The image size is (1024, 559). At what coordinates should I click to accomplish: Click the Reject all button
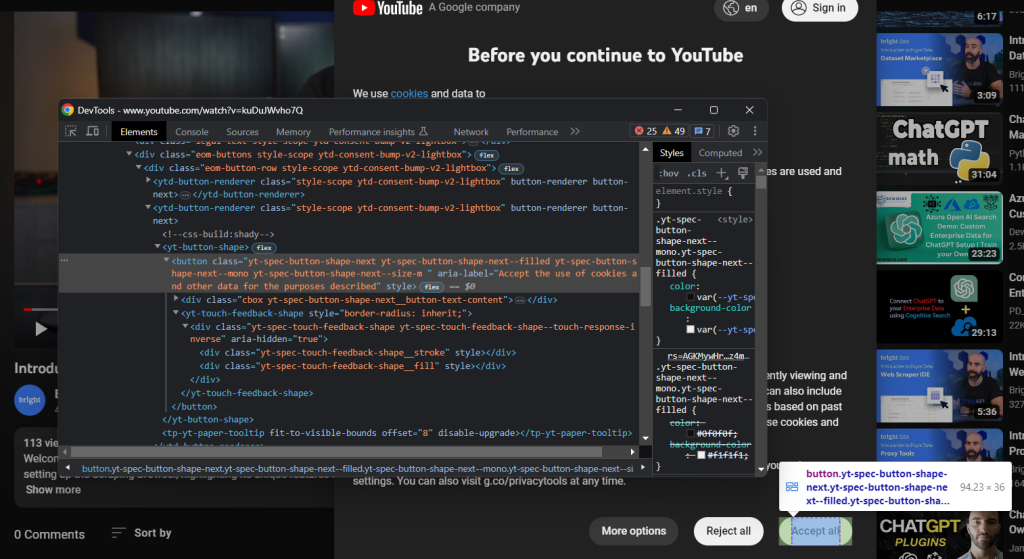(x=728, y=531)
